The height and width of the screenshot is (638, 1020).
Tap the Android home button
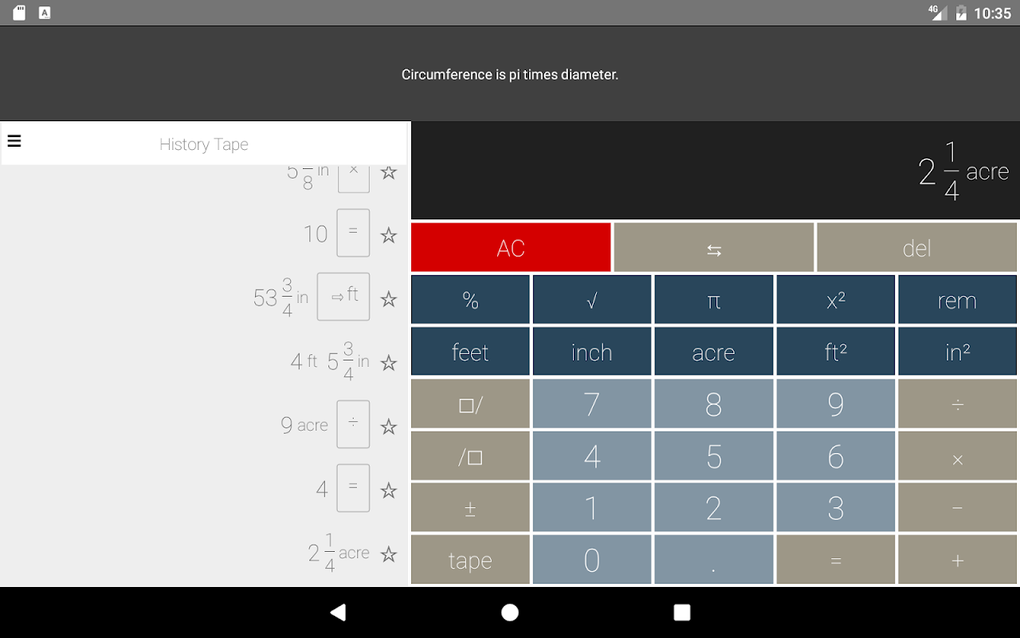tap(510, 611)
